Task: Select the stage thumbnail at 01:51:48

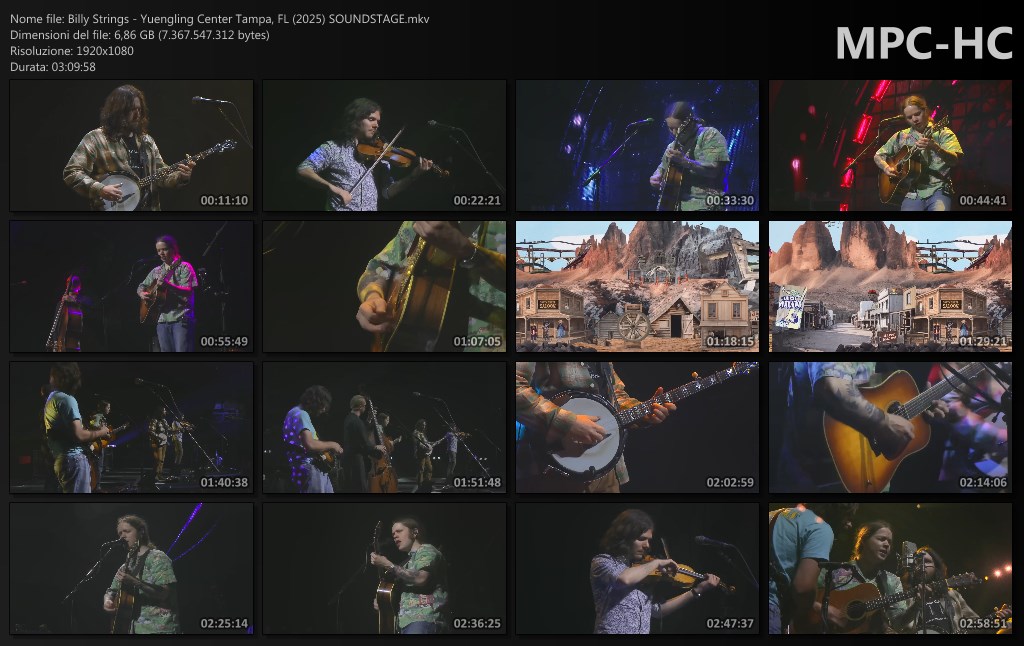Action: 384,428
